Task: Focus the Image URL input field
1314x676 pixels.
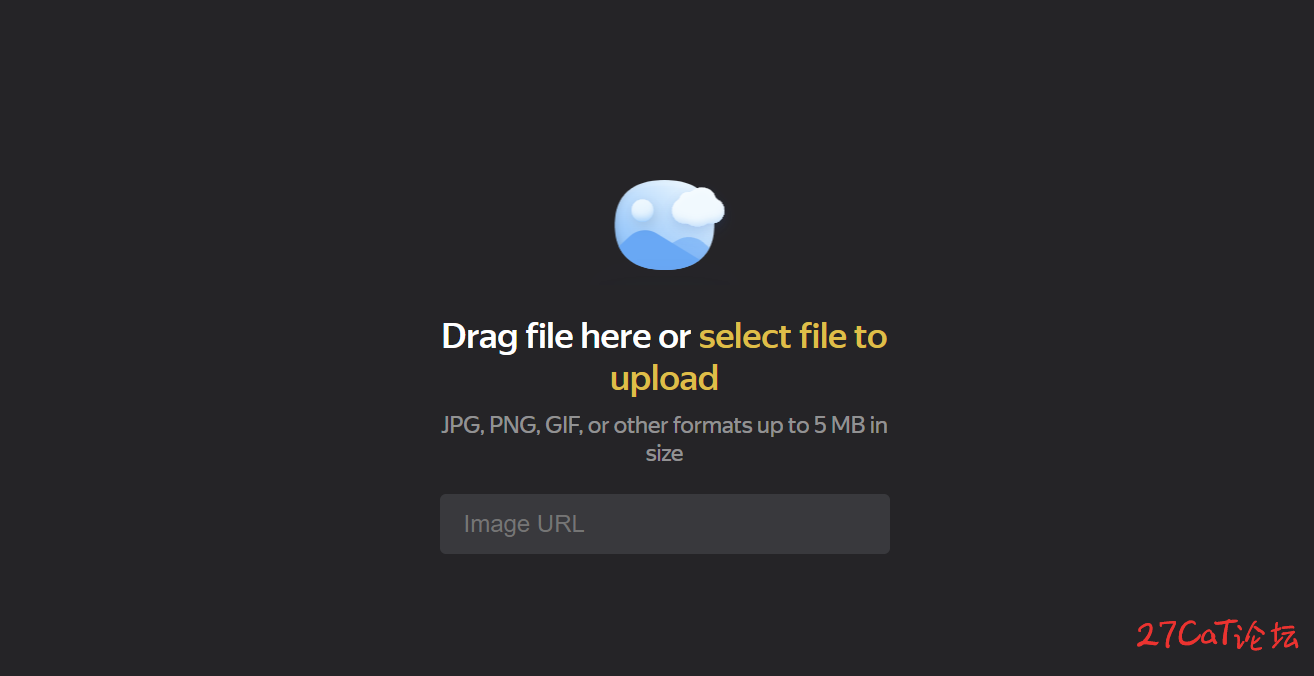Action: pos(664,524)
